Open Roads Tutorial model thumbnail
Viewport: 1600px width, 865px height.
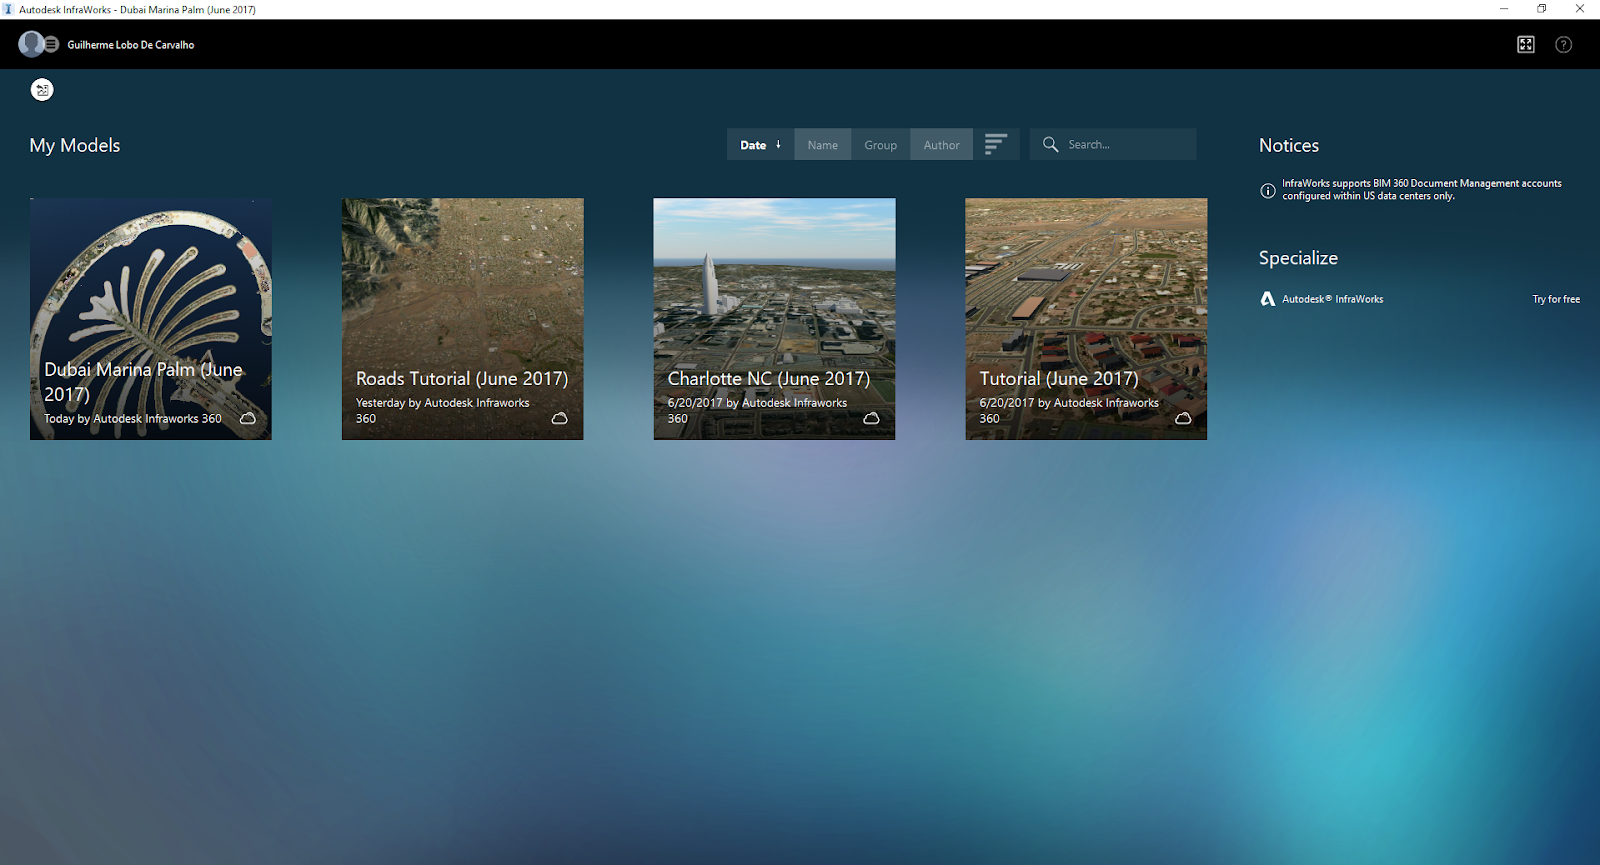(463, 319)
